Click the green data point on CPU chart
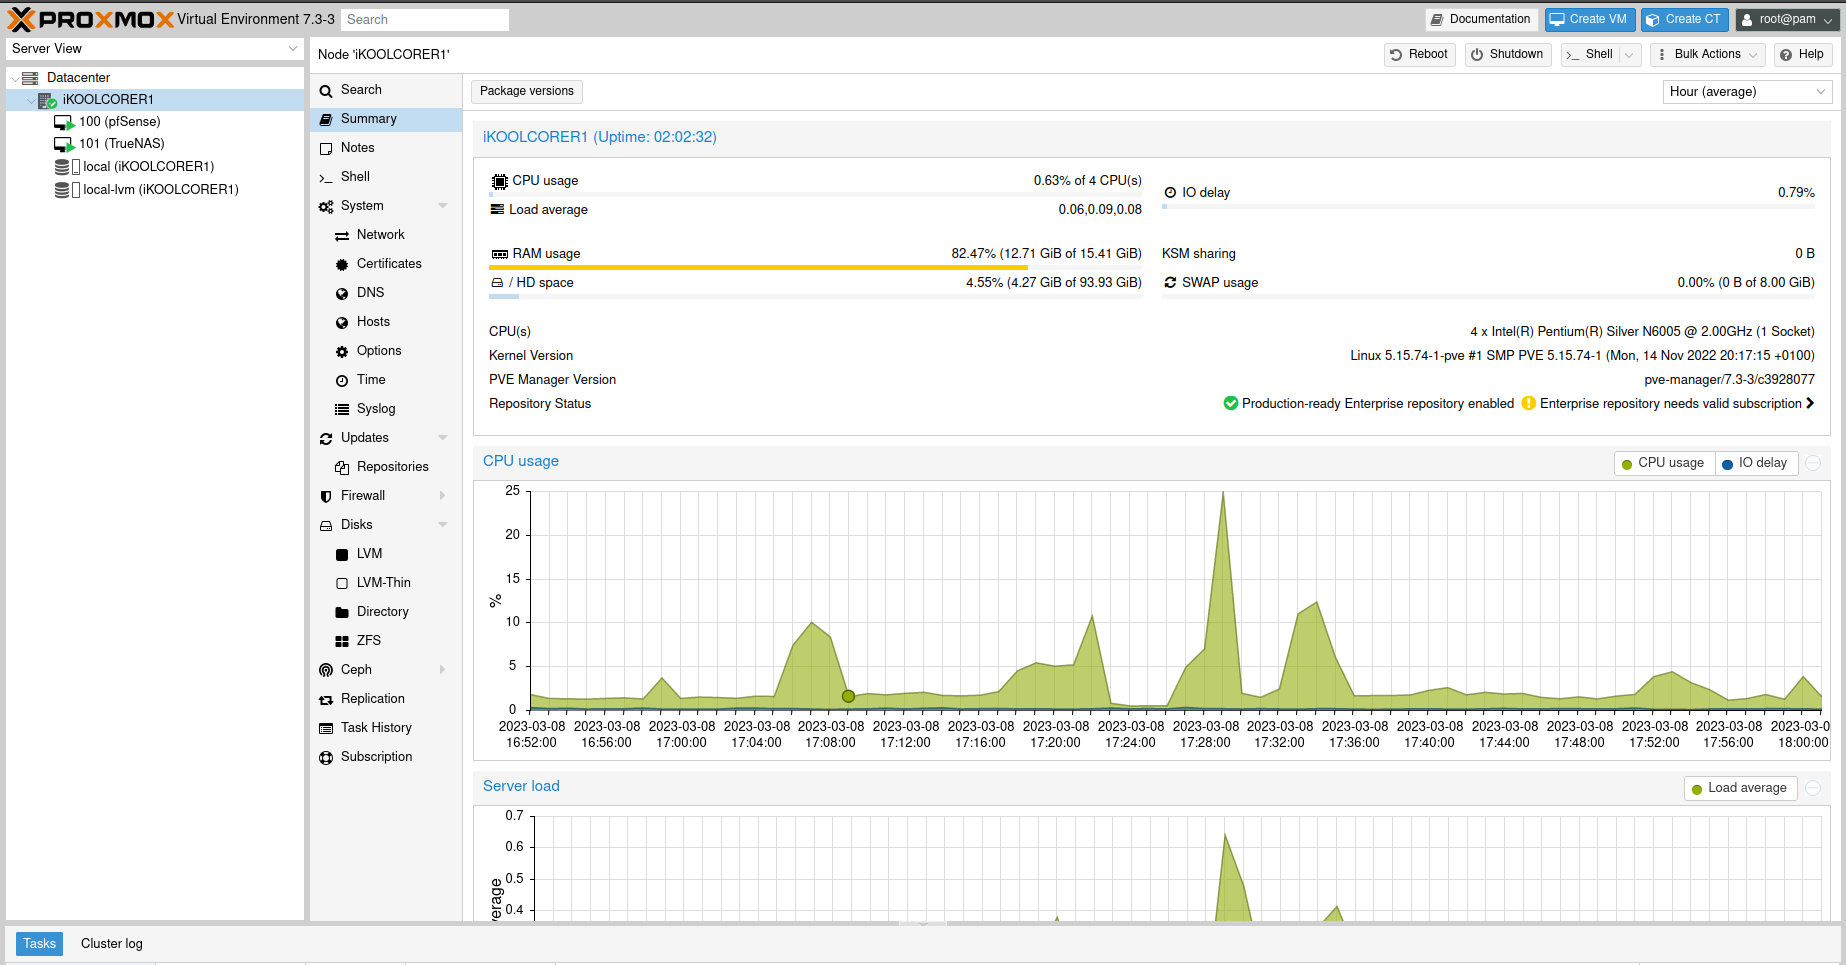Viewport: 1846px width, 965px height. (x=848, y=696)
